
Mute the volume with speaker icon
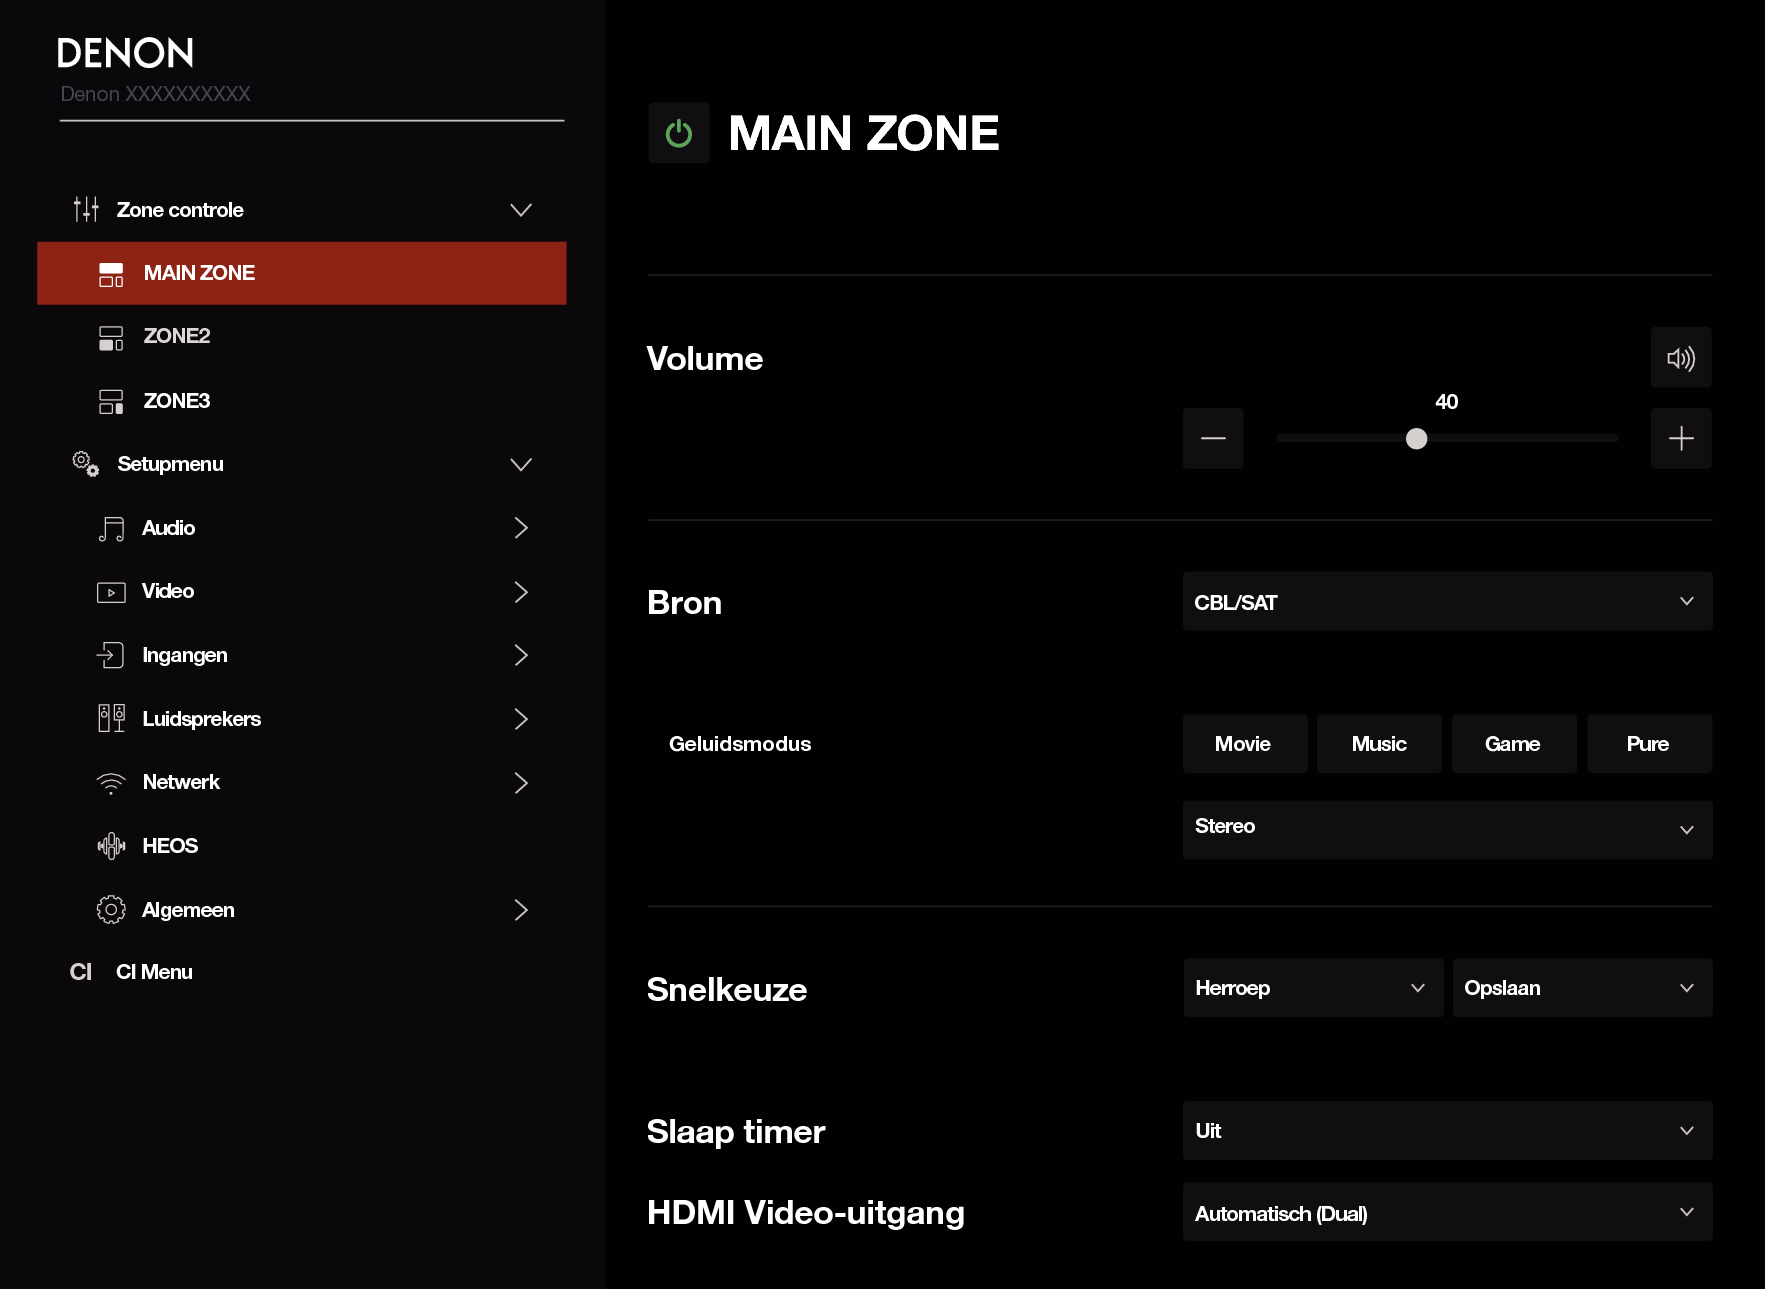point(1680,358)
